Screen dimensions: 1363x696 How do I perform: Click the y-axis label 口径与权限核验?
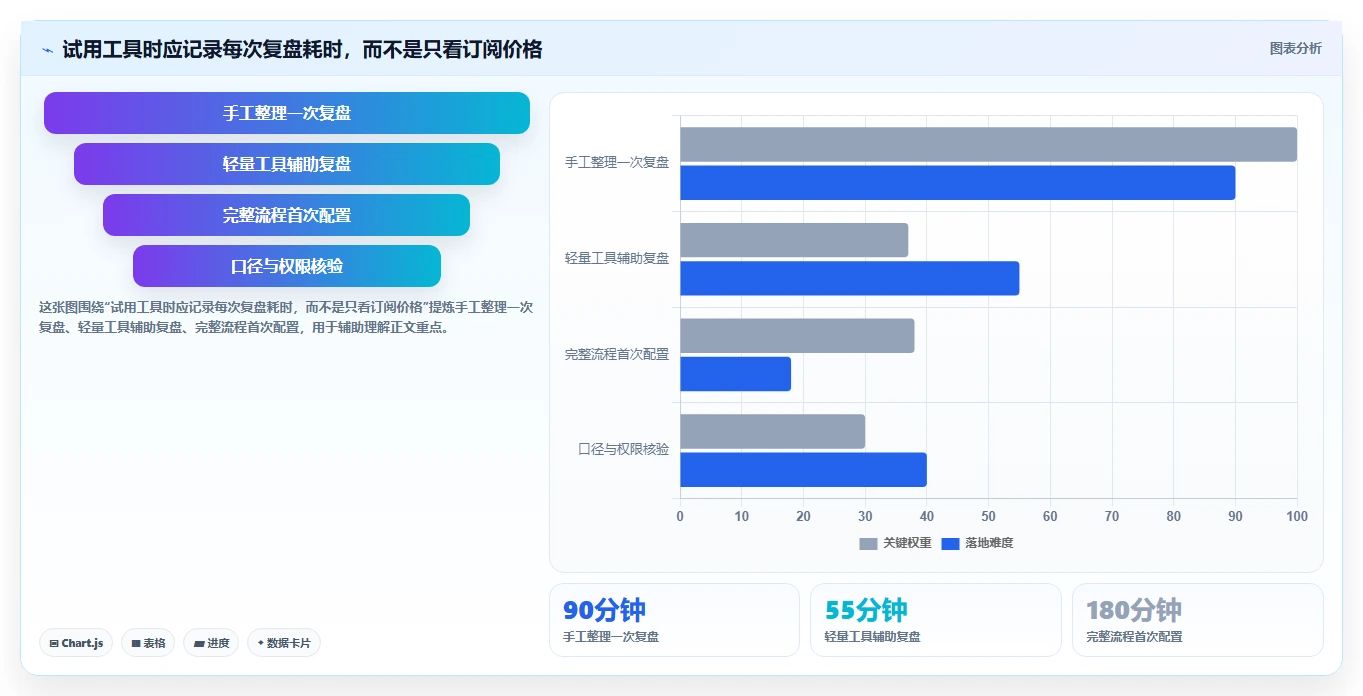[x=624, y=449]
